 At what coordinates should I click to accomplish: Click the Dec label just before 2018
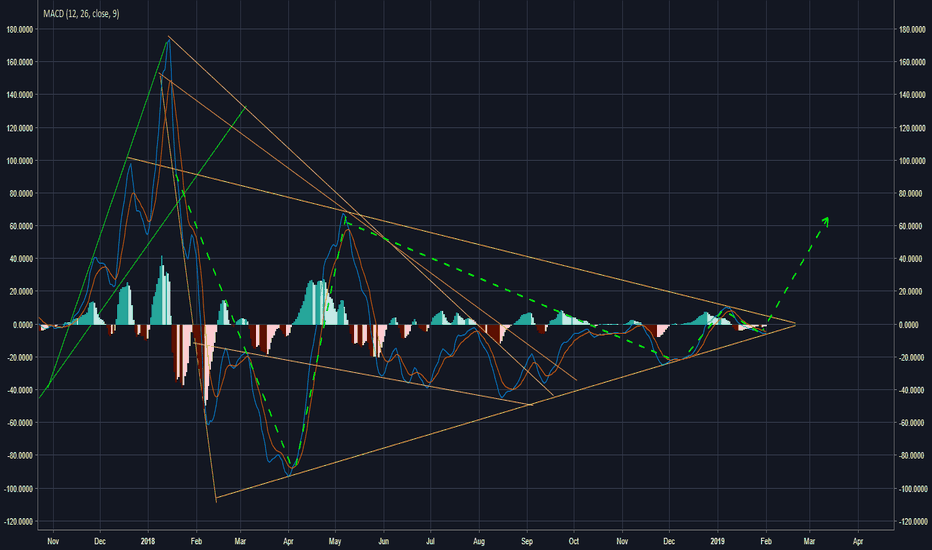(100, 541)
